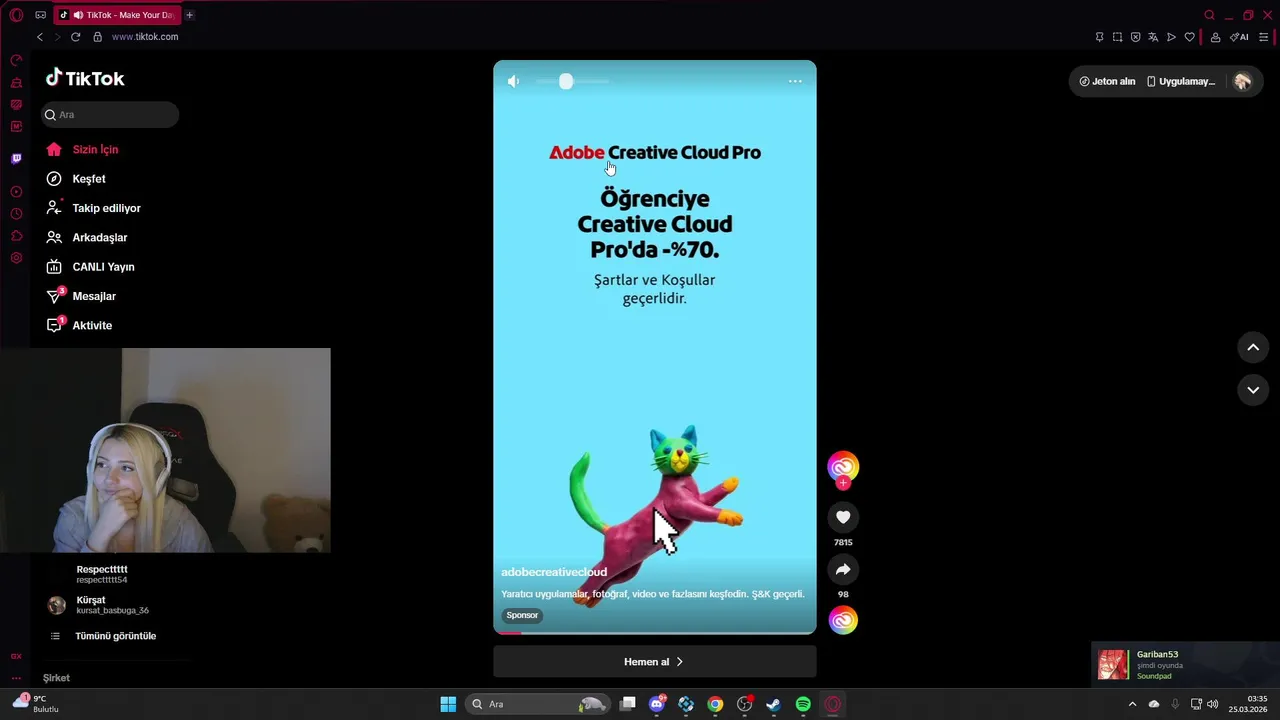Focus the TikTok Ara search field
The image size is (1280, 720).
coord(110,114)
